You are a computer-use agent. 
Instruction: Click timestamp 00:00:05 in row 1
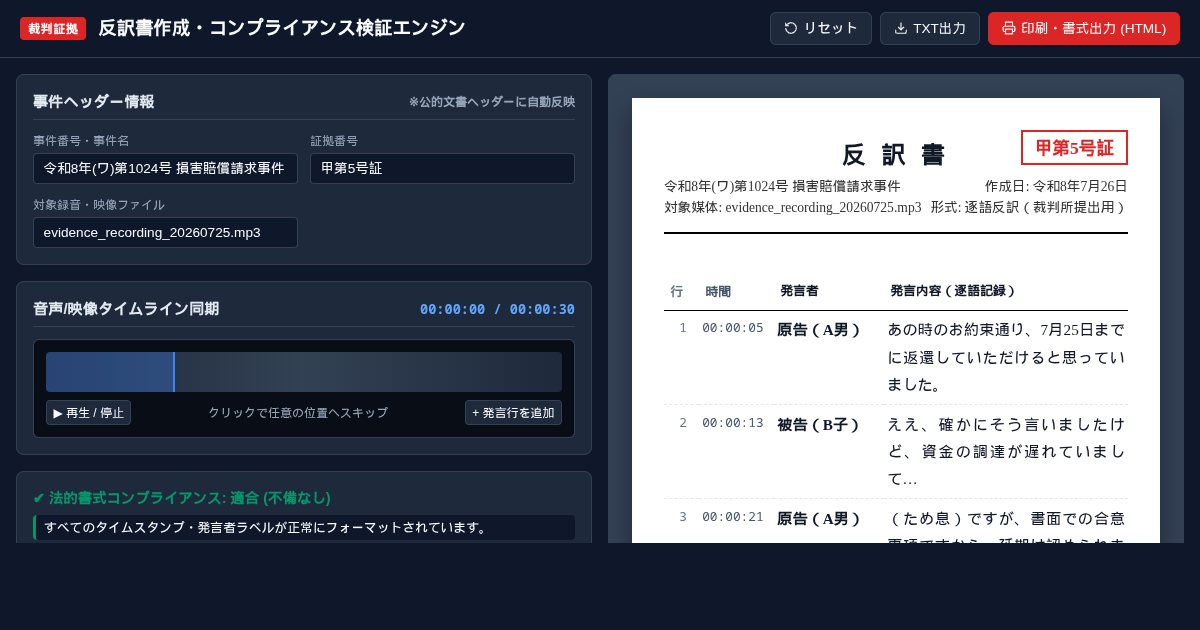[733, 328]
